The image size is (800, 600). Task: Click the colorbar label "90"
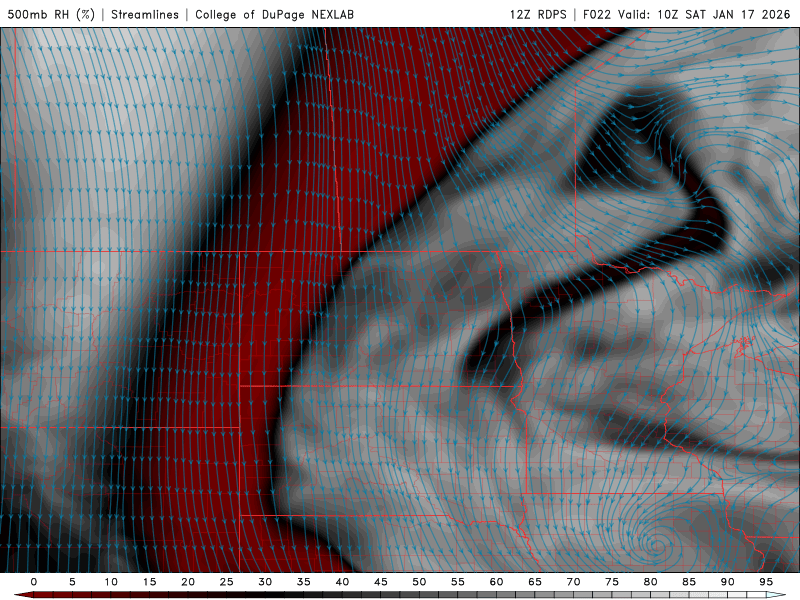click(x=727, y=582)
